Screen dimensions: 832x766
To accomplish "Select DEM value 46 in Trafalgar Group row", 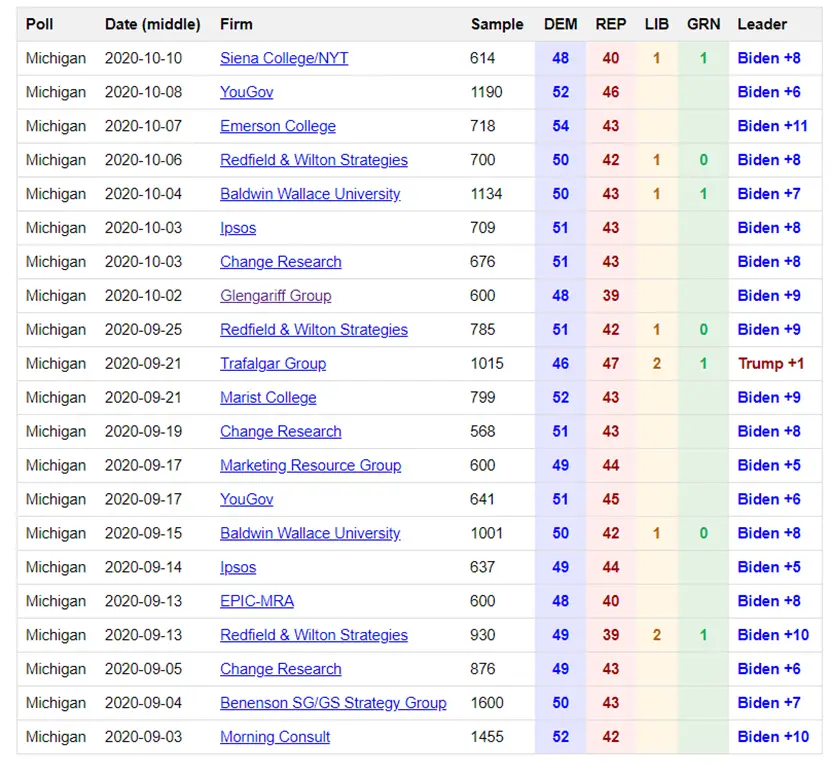I will coord(560,364).
